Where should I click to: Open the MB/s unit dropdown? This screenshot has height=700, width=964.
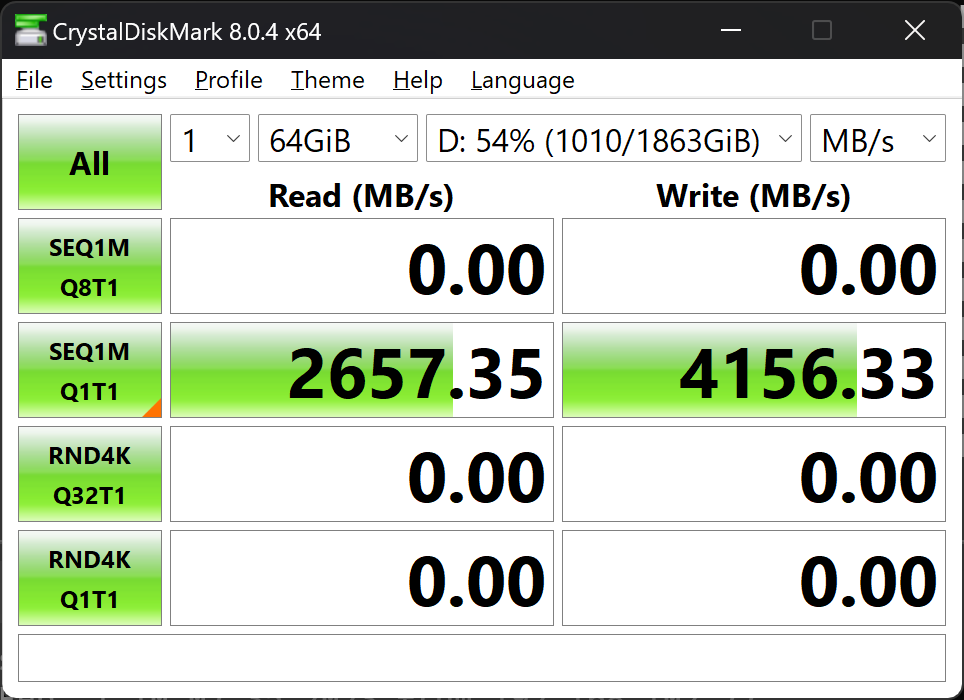pos(877,138)
